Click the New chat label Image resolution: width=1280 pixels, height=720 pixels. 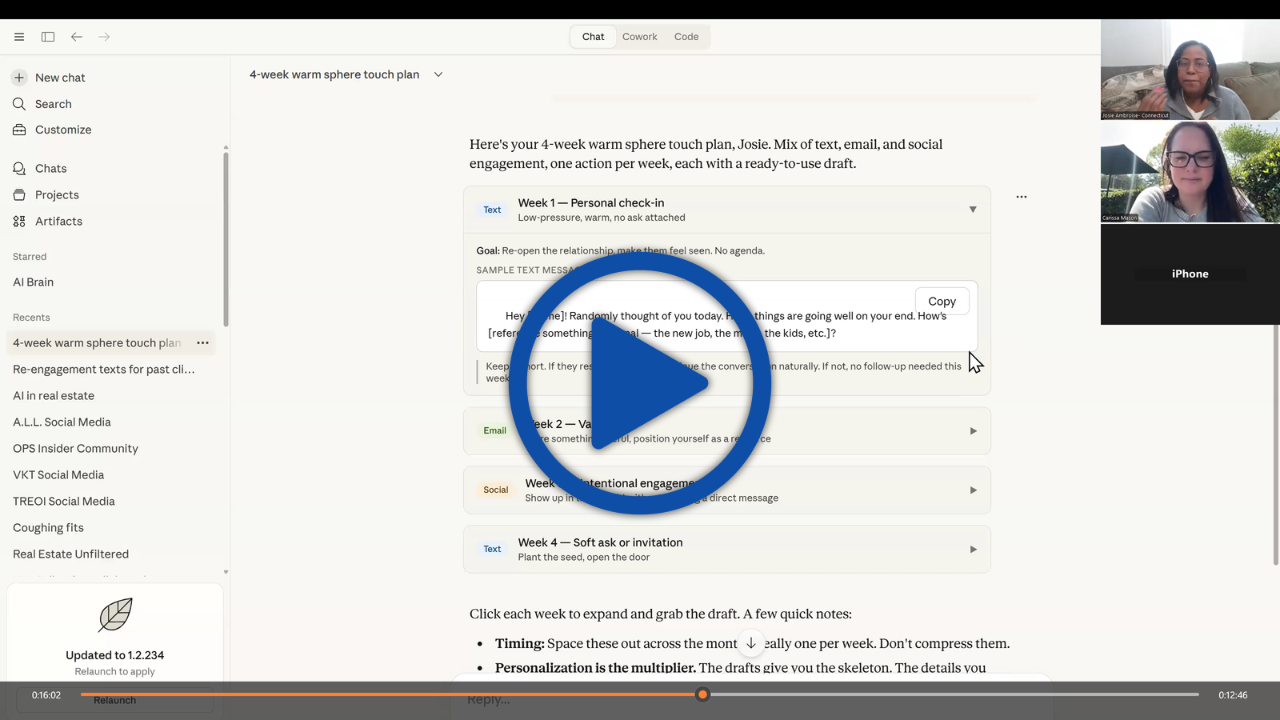[x=60, y=78]
